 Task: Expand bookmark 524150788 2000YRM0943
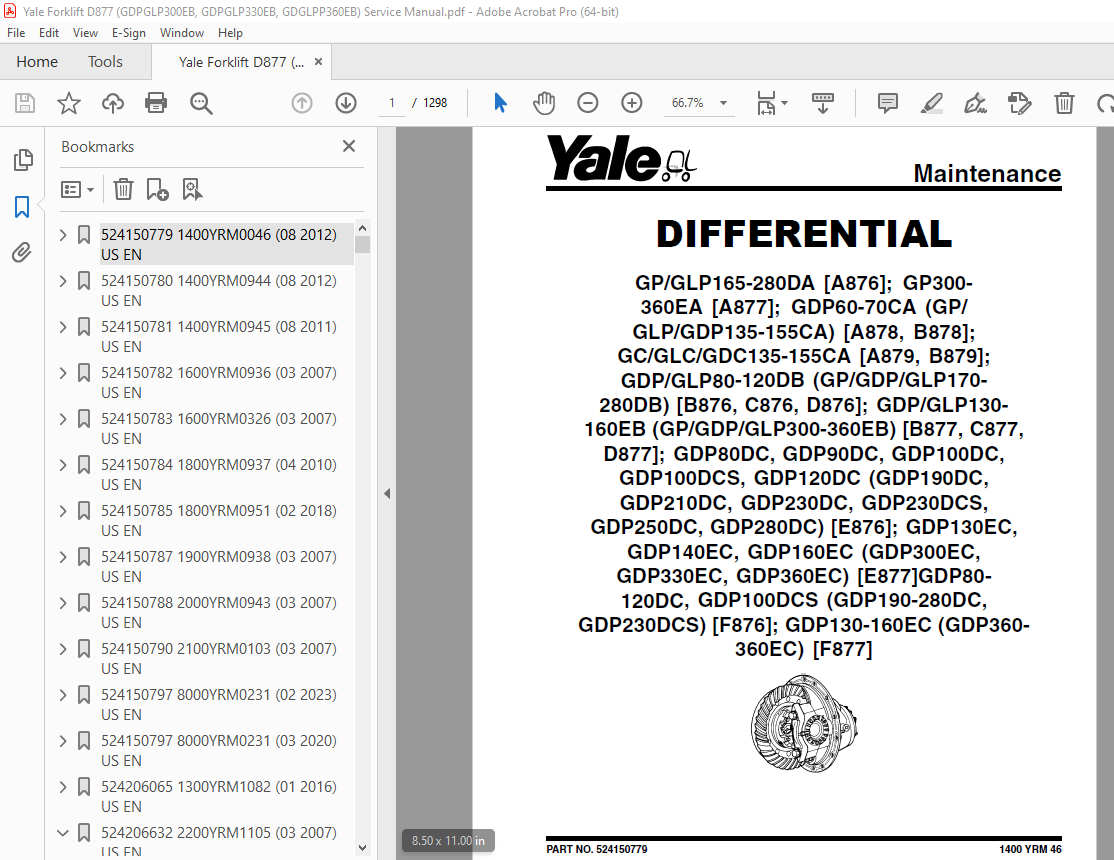click(63, 603)
